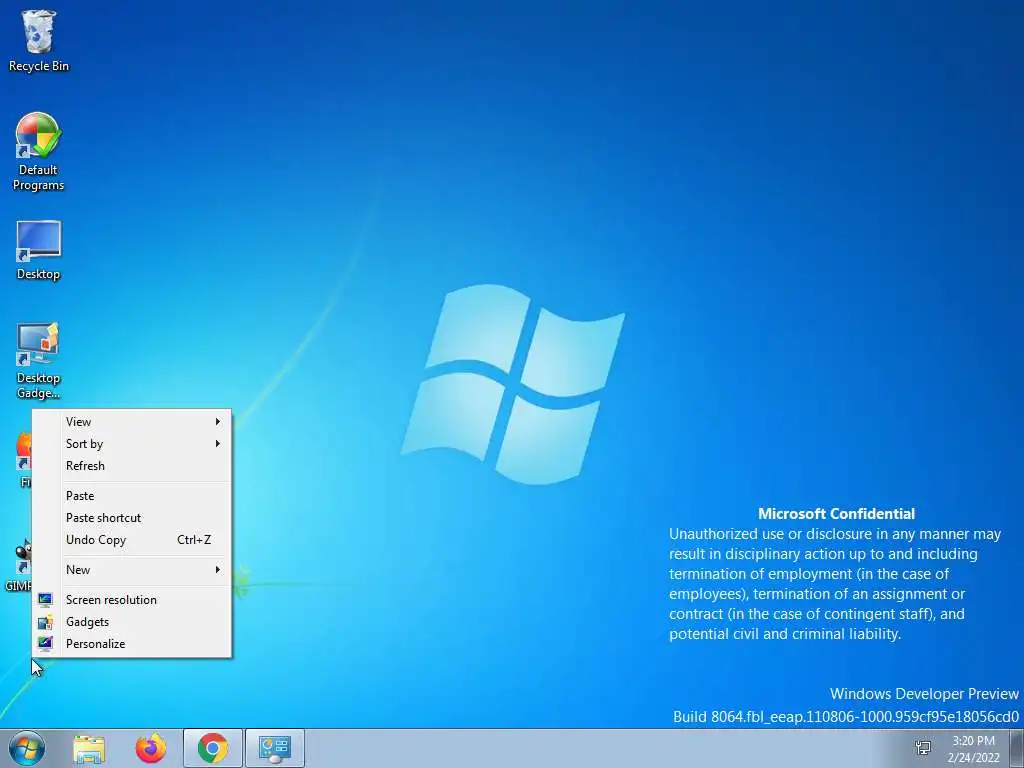1024x768 pixels.
Task: Click the Show desktop button at taskbar edge
Action: [1017, 749]
